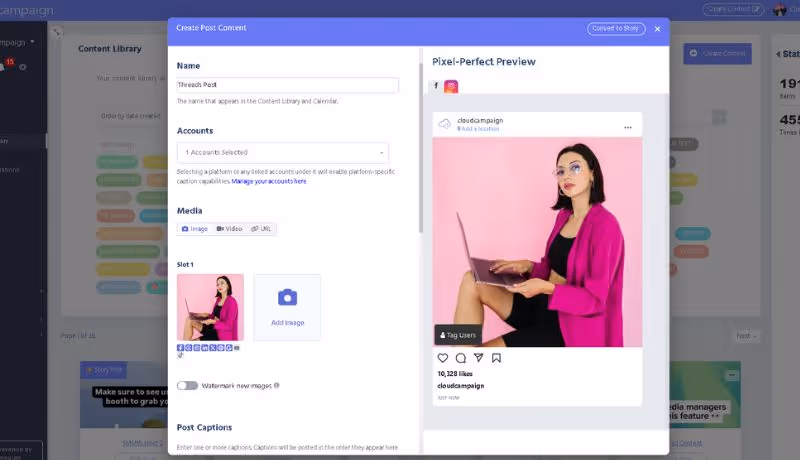The height and width of the screenshot is (460, 800).
Task: Click the LinkedIn icon under Slot 1 image
Action: (205, 348)
